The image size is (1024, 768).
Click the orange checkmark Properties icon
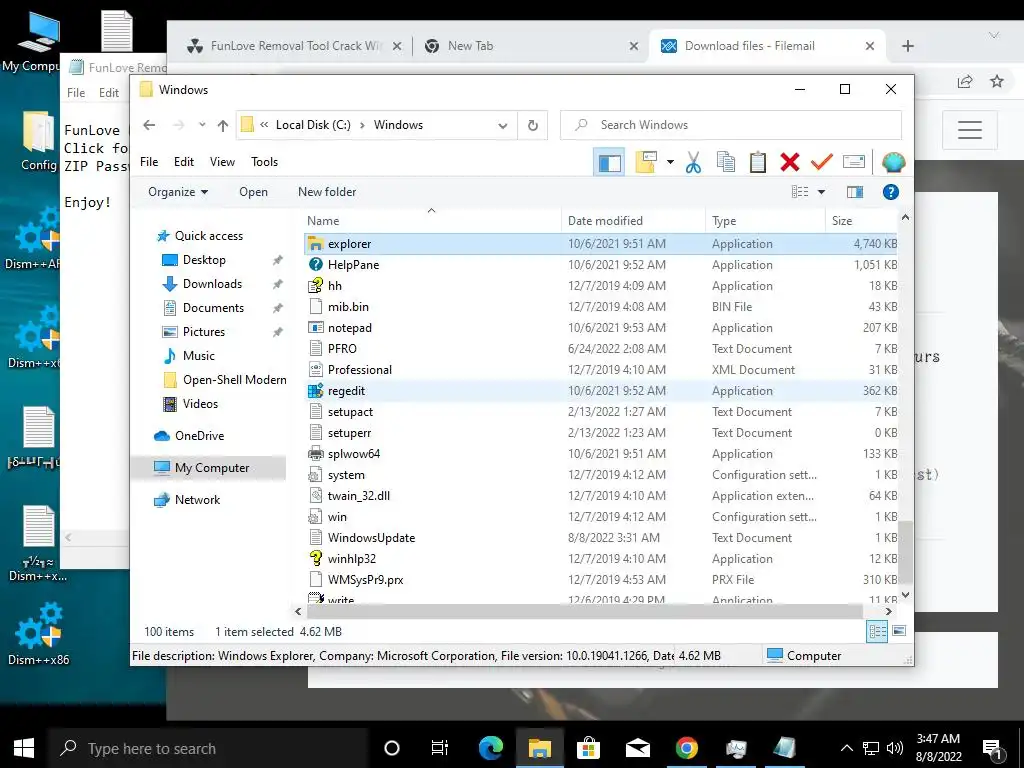(822, 163)
